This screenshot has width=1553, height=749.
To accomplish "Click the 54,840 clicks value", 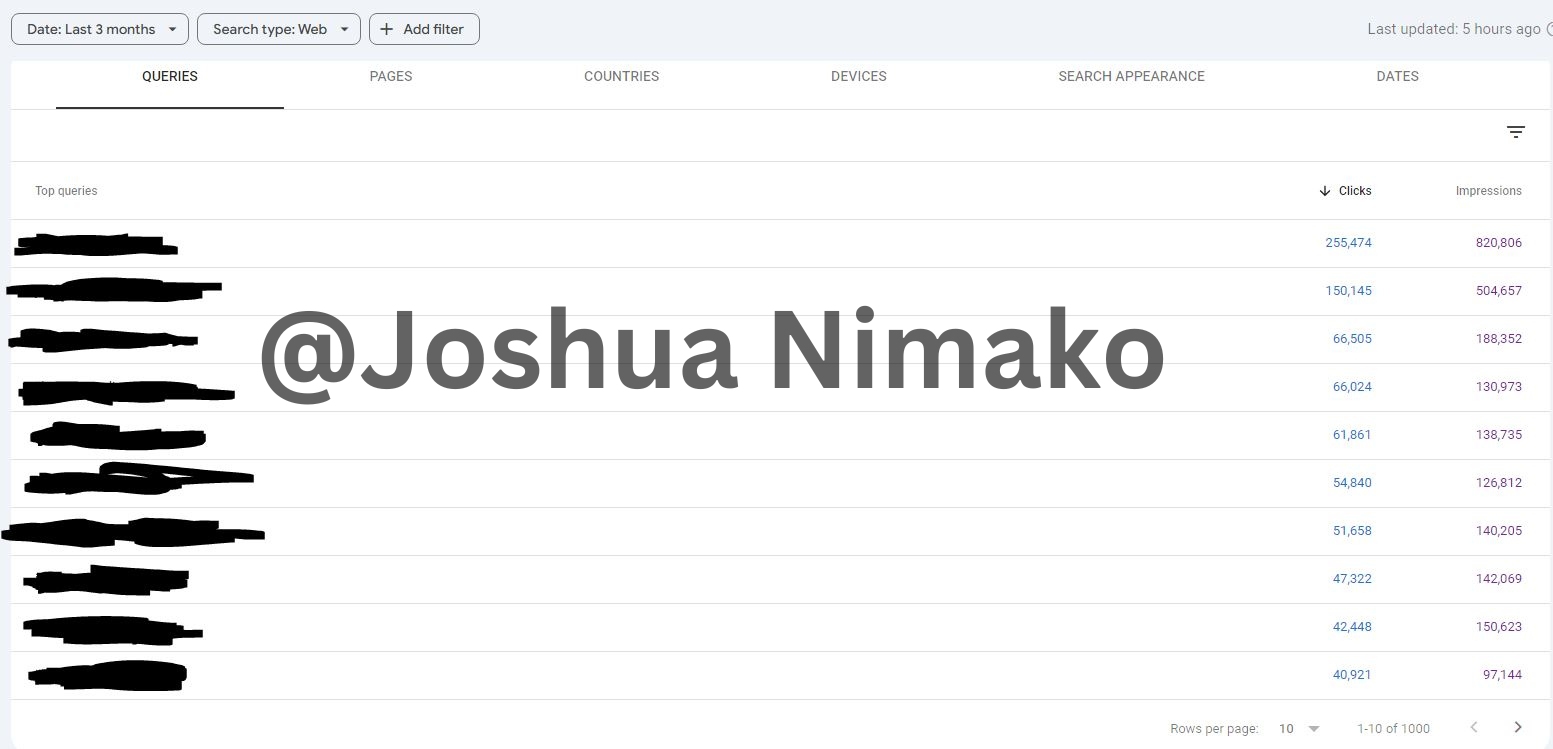I will tap(1352, 483).
